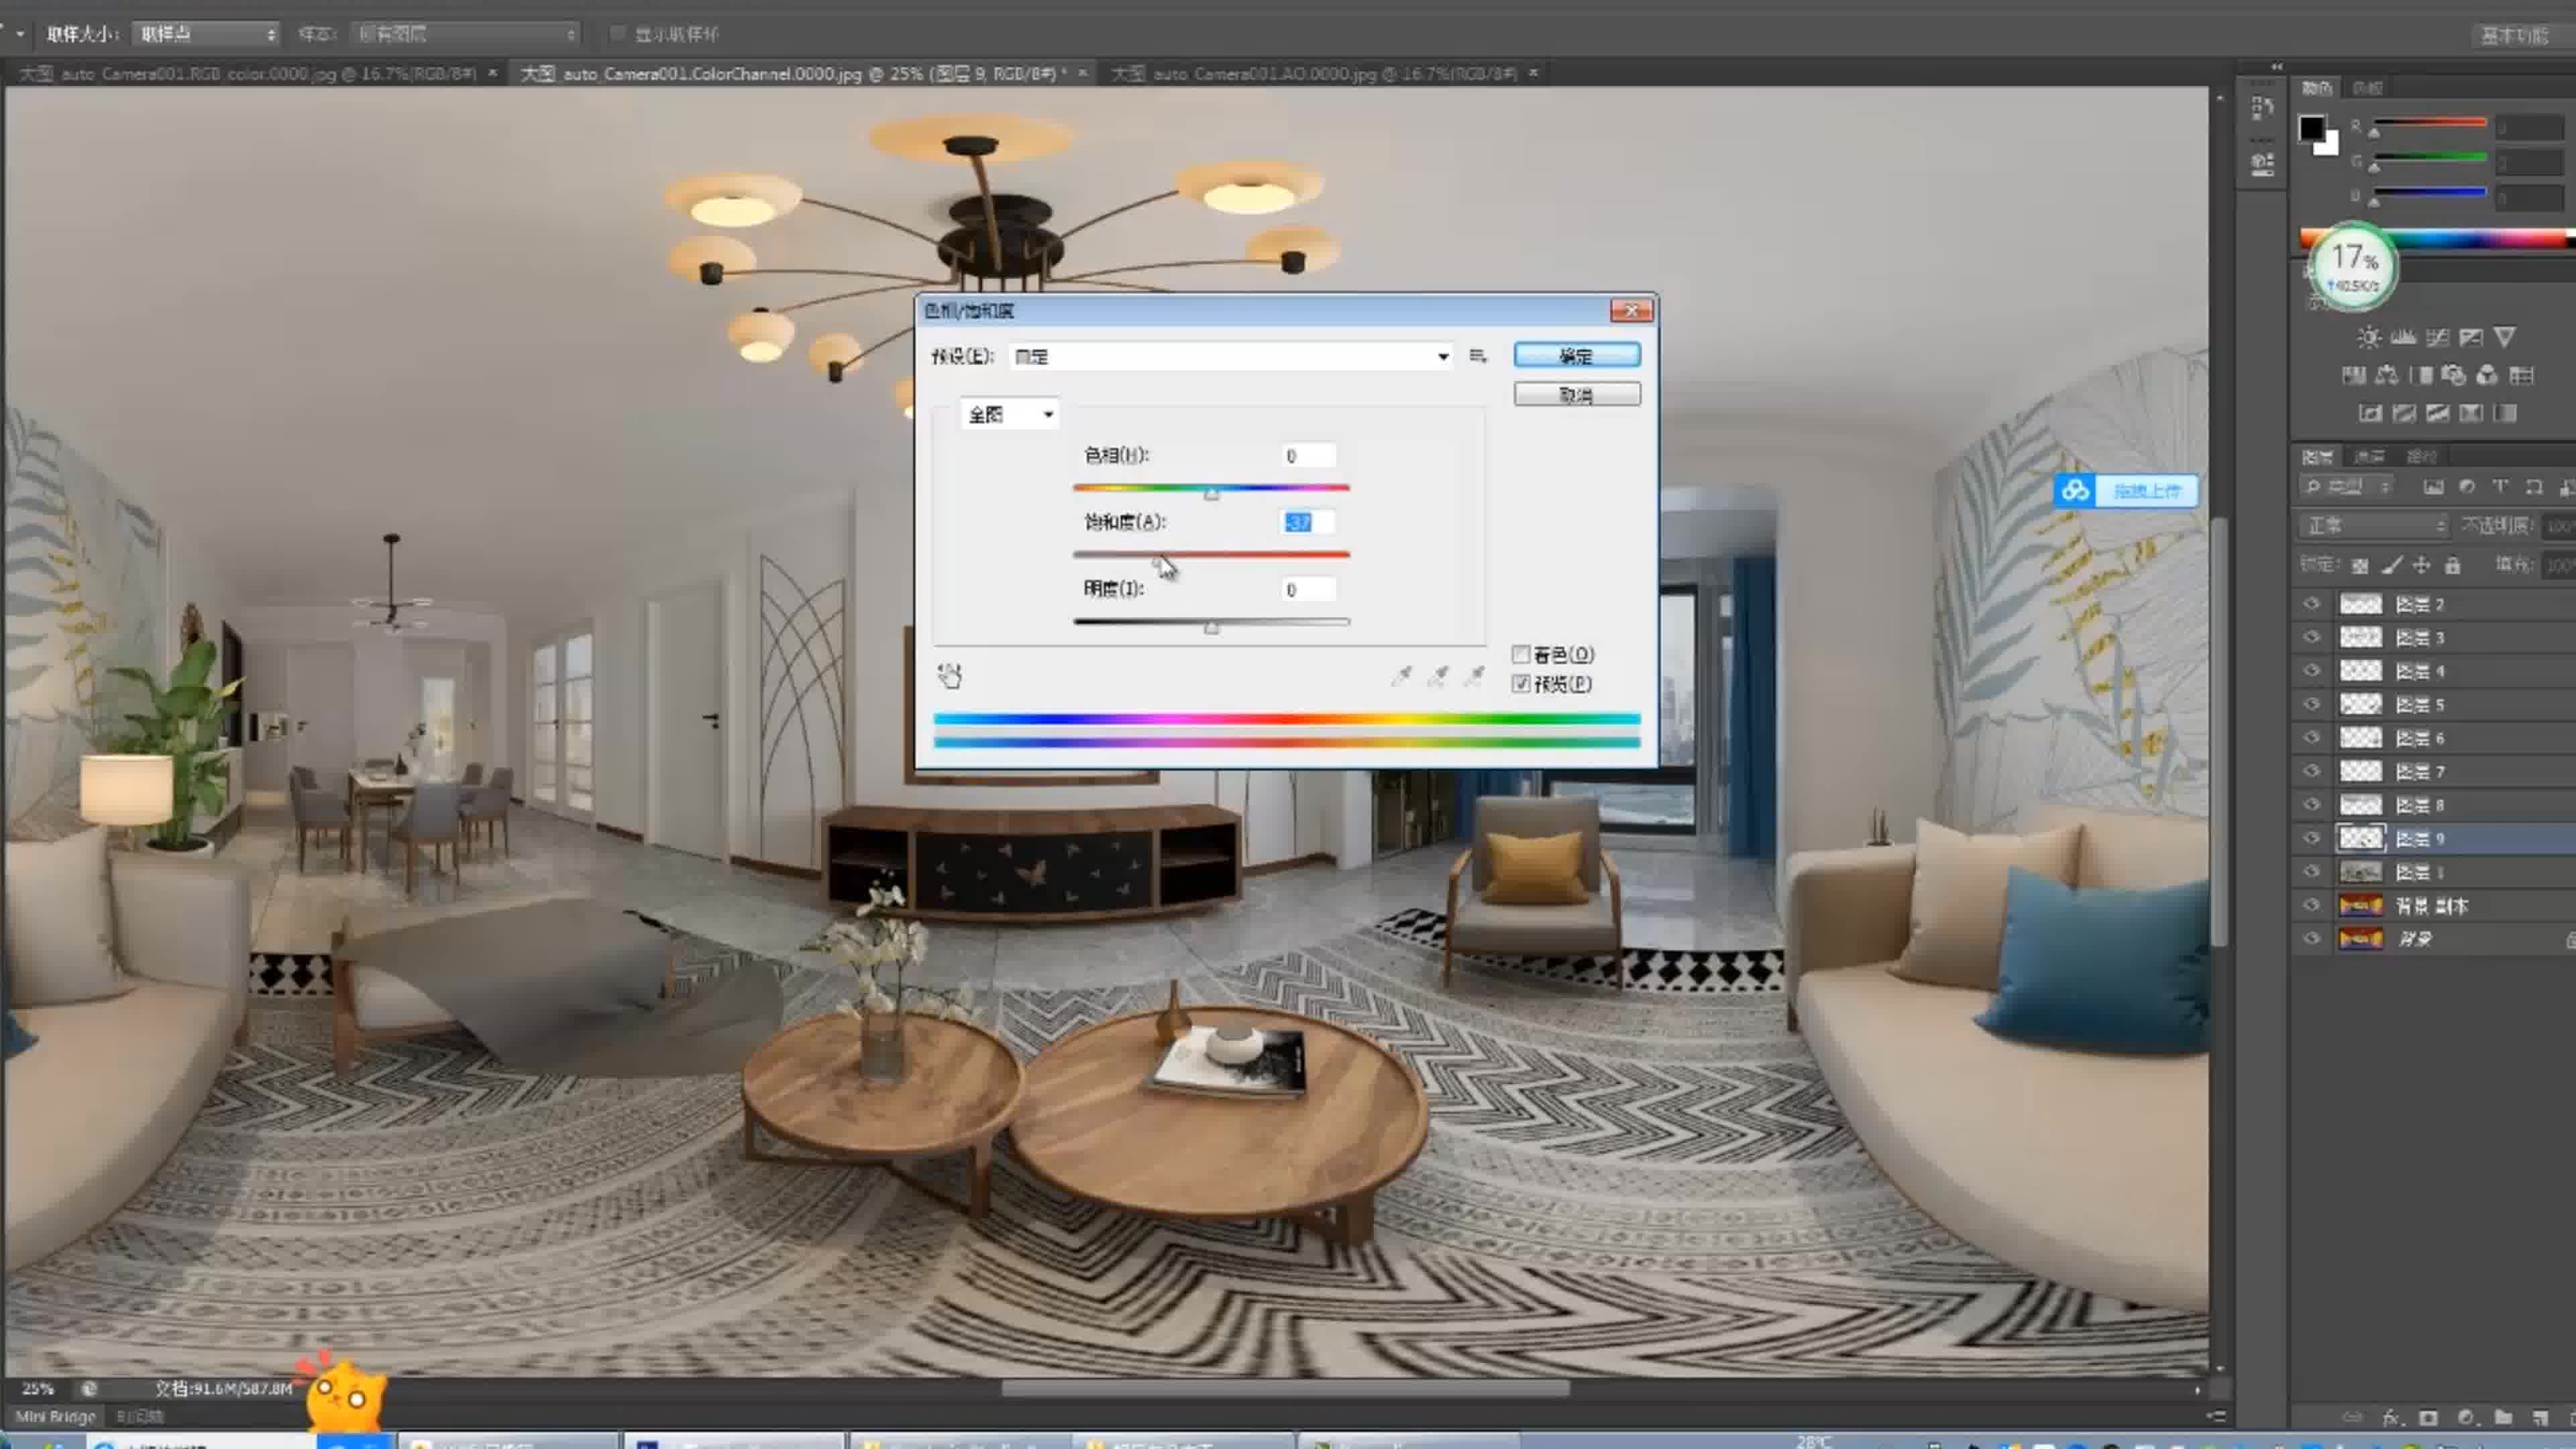Image resolution: width=2576 pixels, height=1449 pixels.
Task: Open the sample layers dropdown in options bar
Action: (465, 34)
